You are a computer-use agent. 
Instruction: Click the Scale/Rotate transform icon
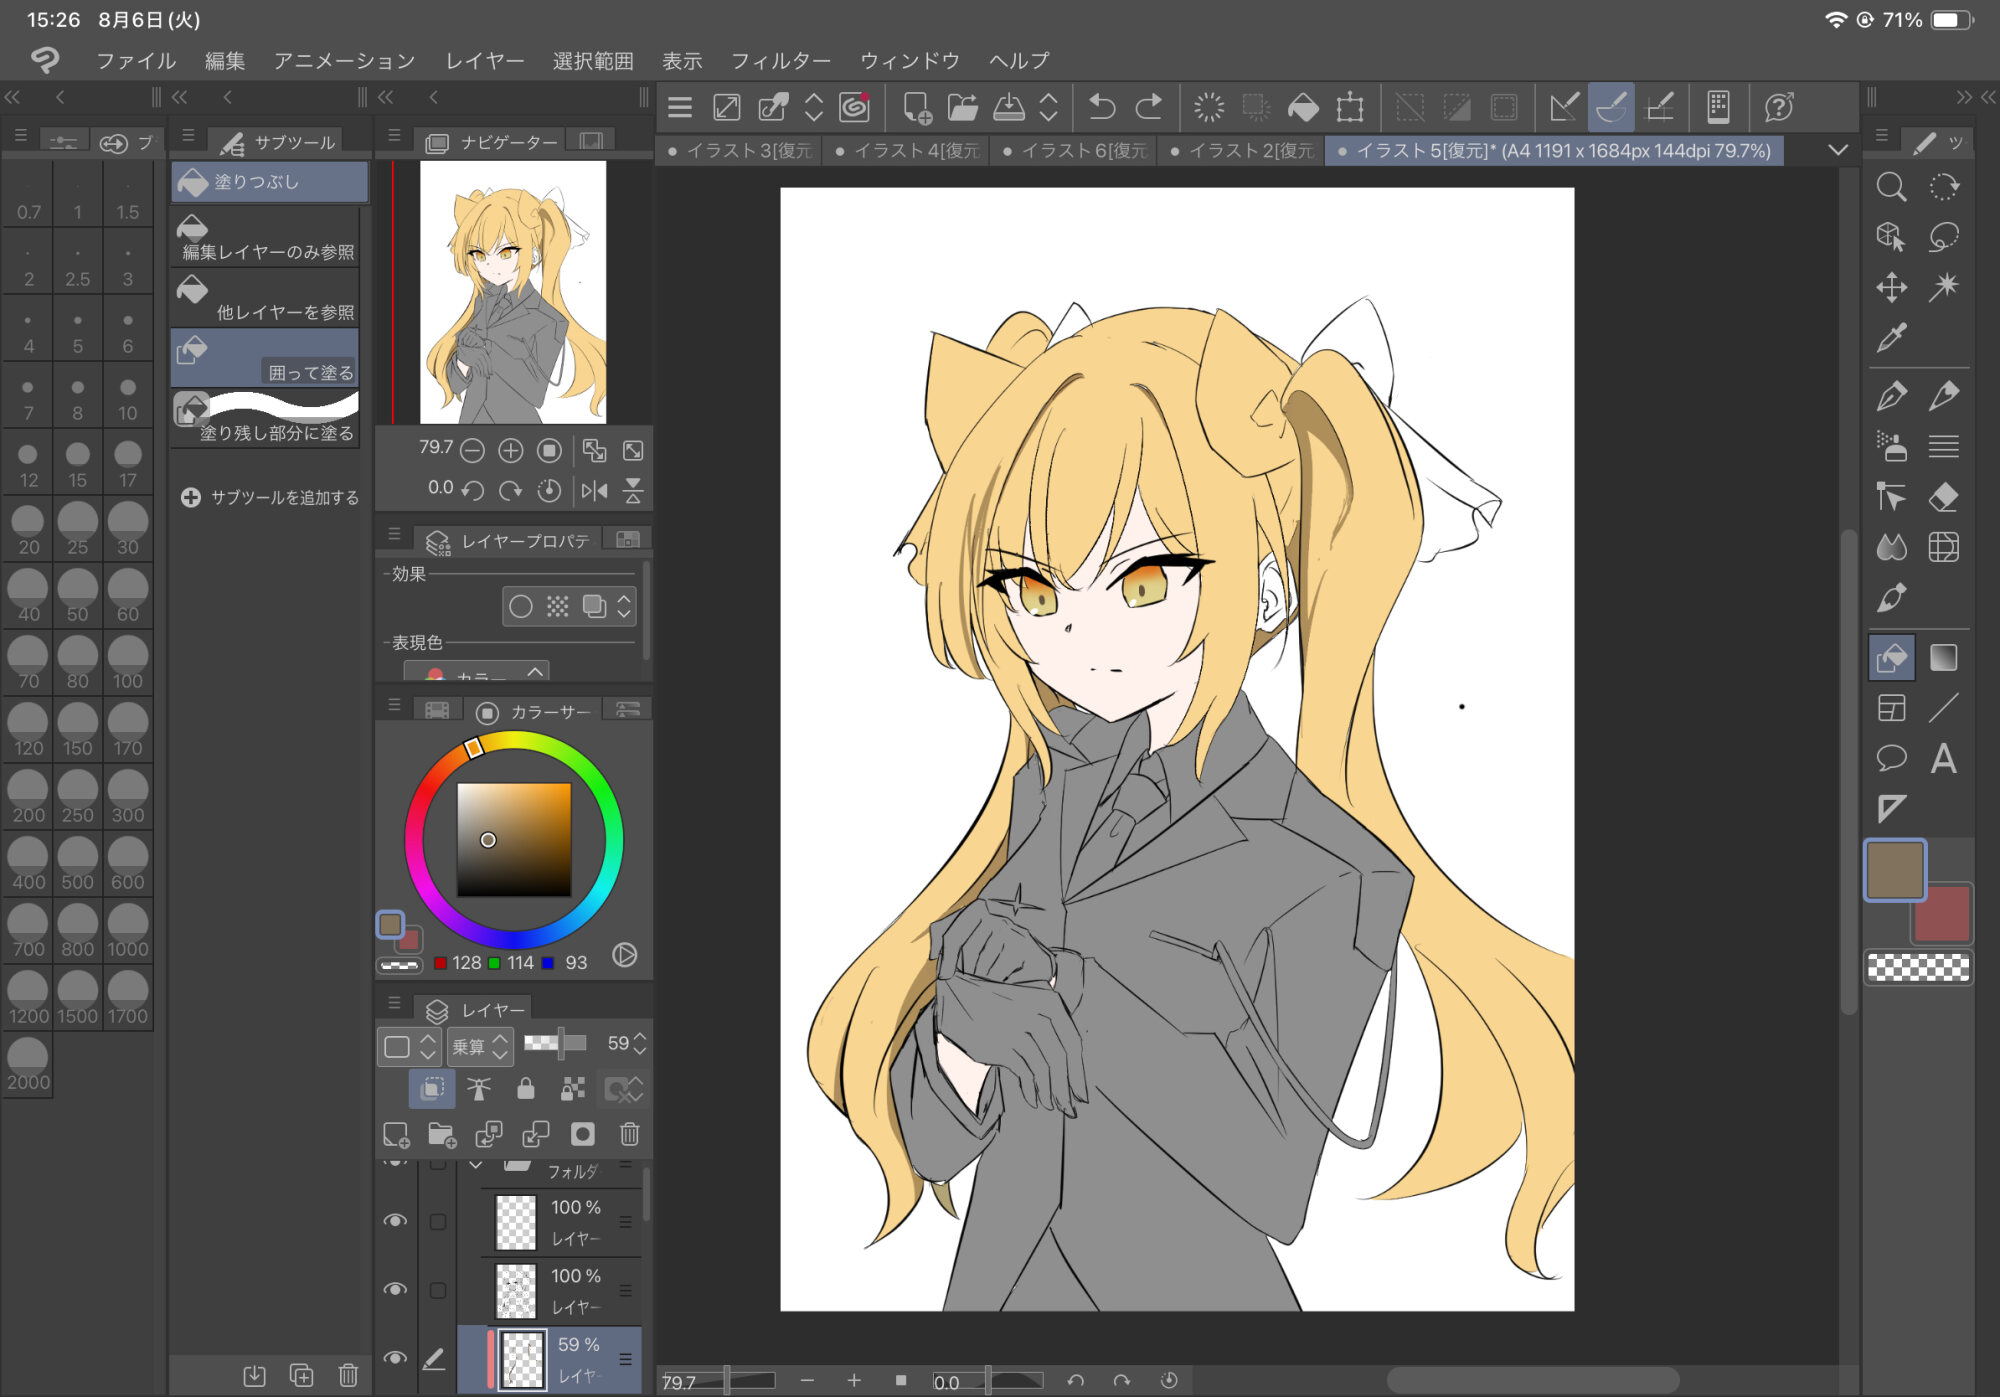(1350, 107)
